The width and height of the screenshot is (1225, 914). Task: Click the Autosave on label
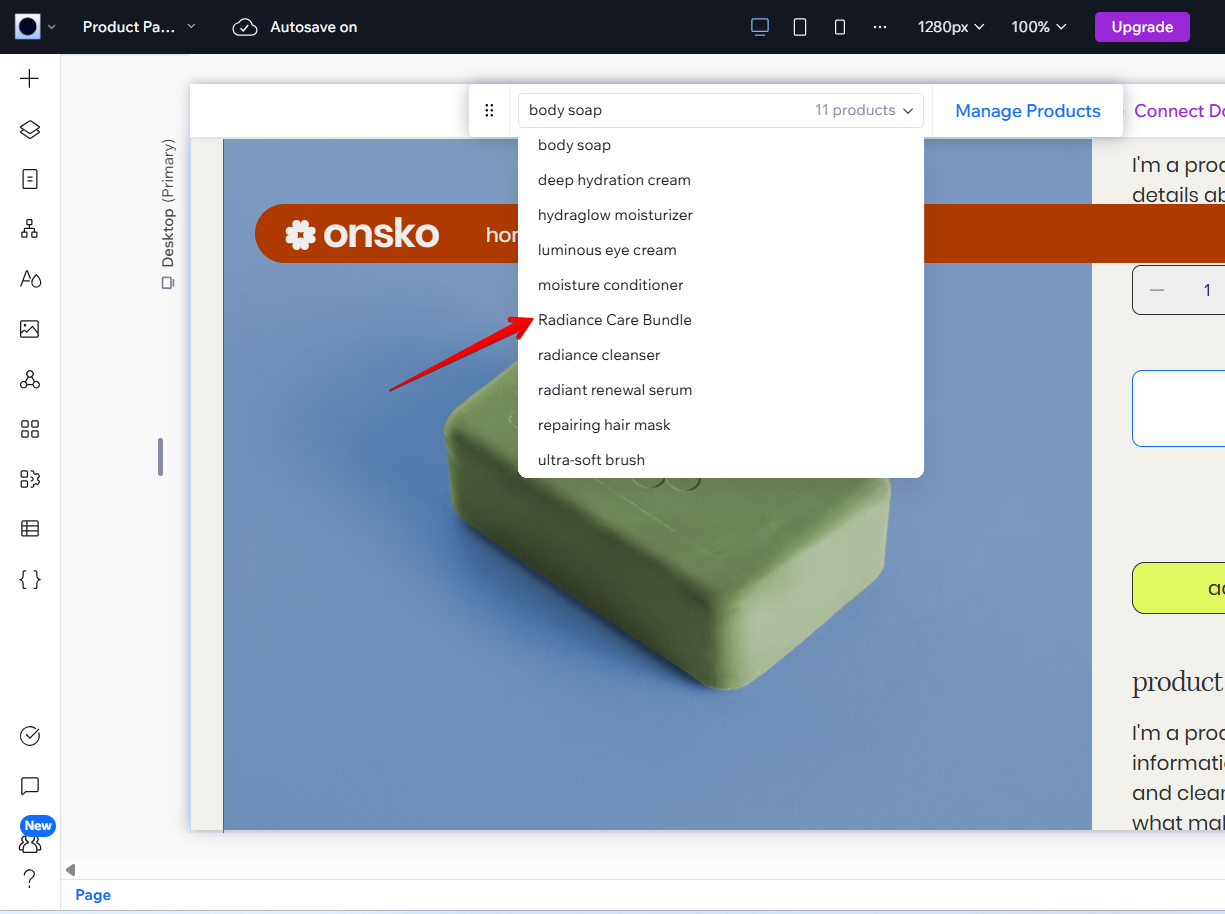click(314, 27)
